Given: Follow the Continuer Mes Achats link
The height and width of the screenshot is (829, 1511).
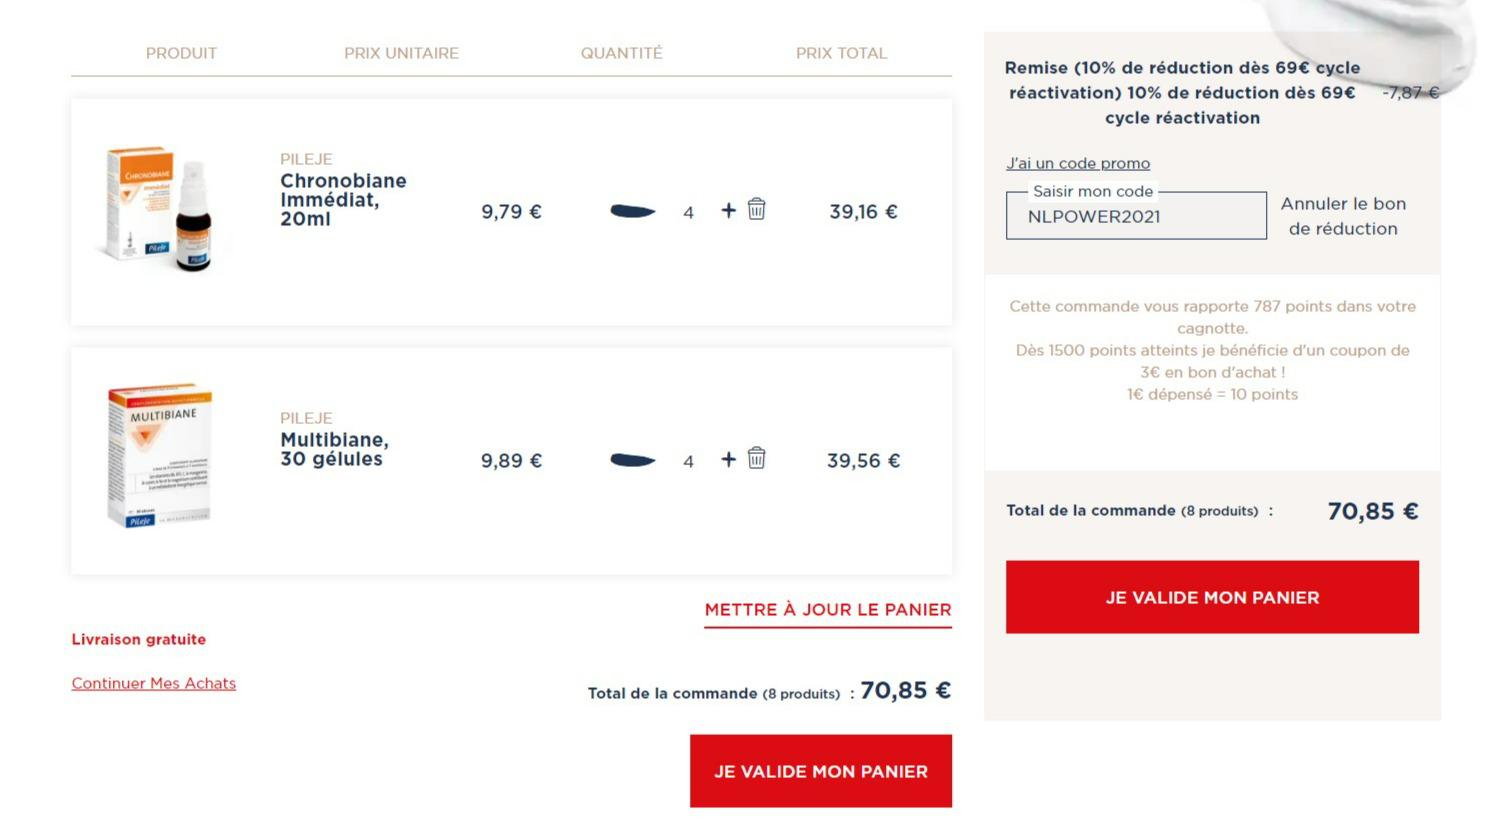Looking at the screenshot, I should (154, 683).
